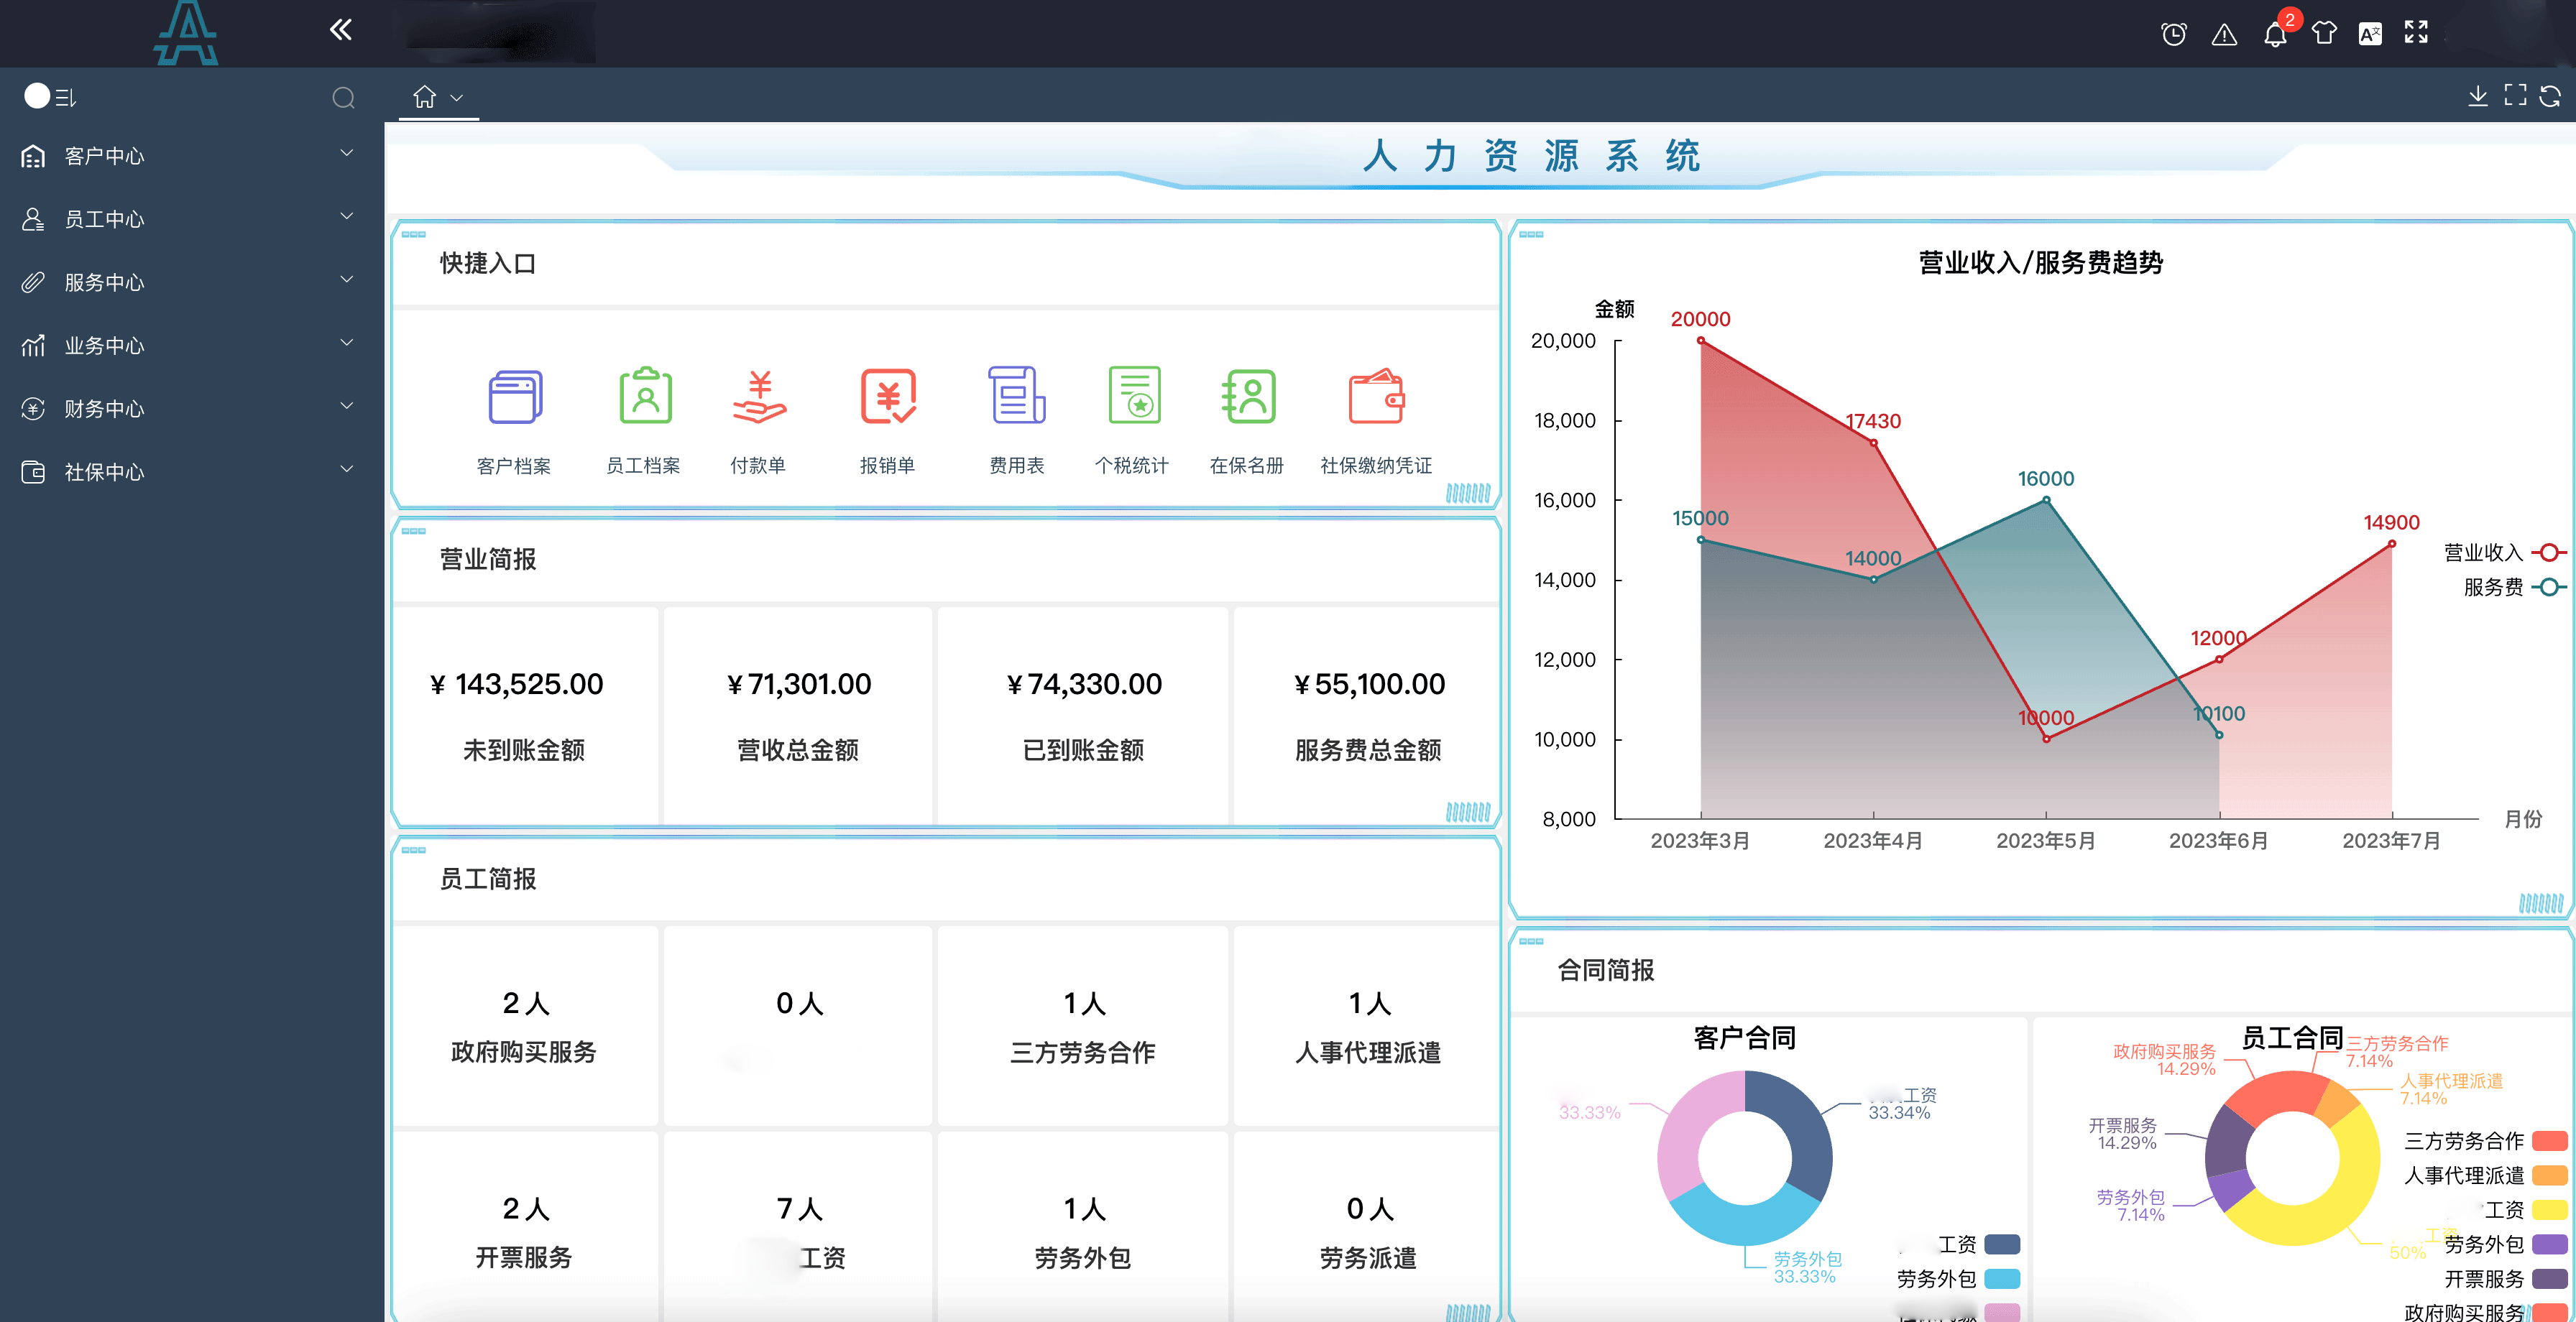Click the 20000 data point on chart
Viewport: 2576px width, 1322px height.
tap(1700, 341)
